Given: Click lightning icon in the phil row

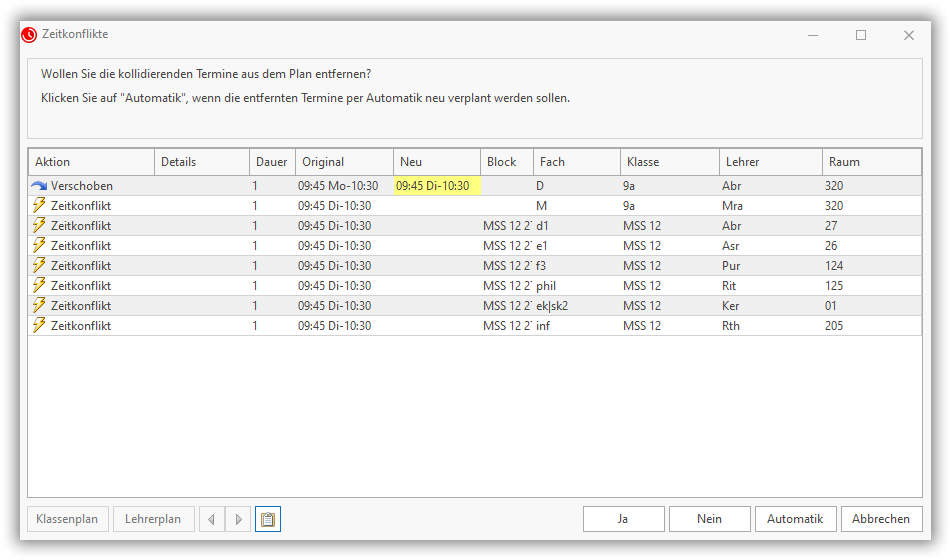Looking at the screenshot, I should pos(39,286).
